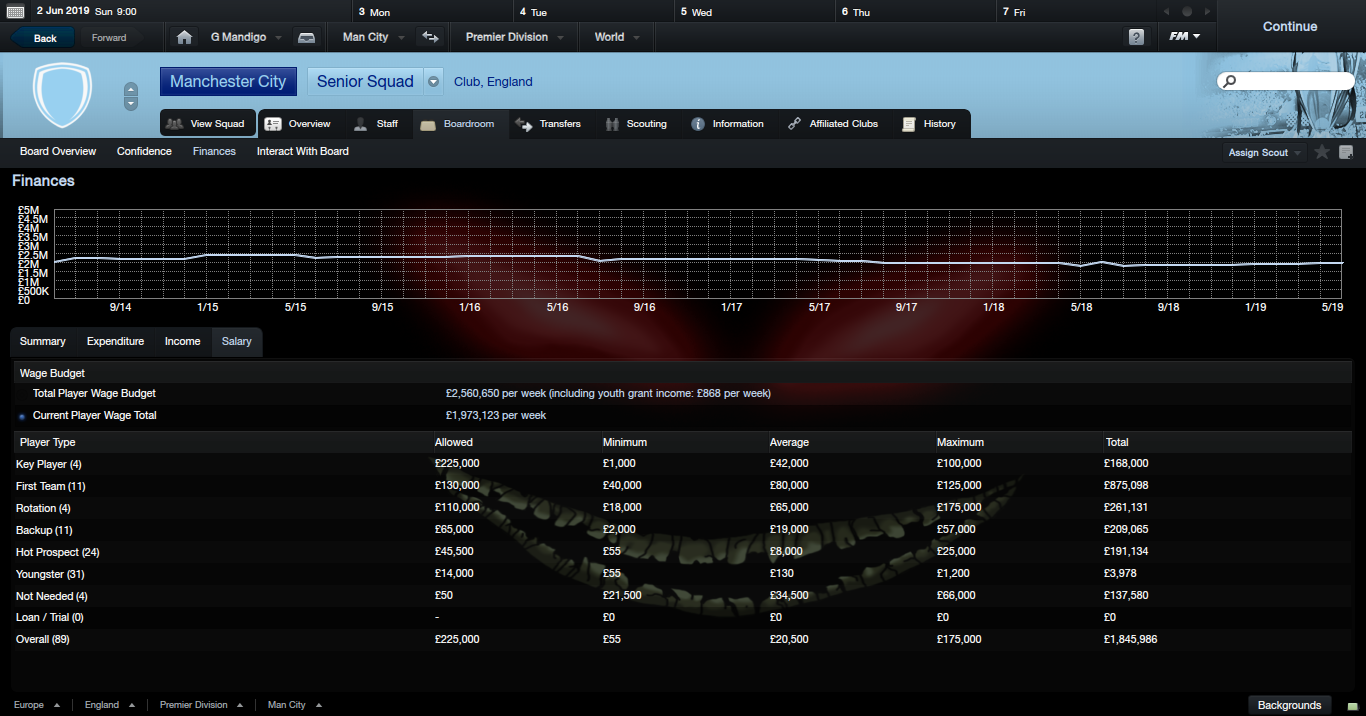The image size is (1366, 716).
Task: Select Board Overview submenu
Action: (x=58, y=152)
